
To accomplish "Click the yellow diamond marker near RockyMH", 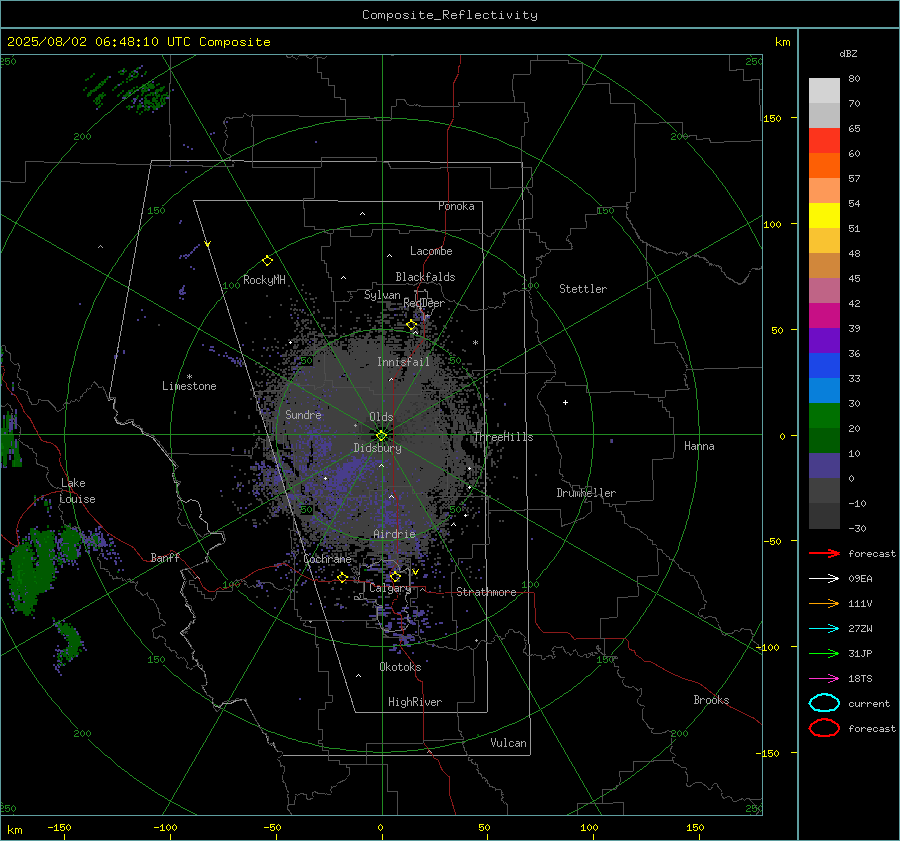I will point(267,261).
